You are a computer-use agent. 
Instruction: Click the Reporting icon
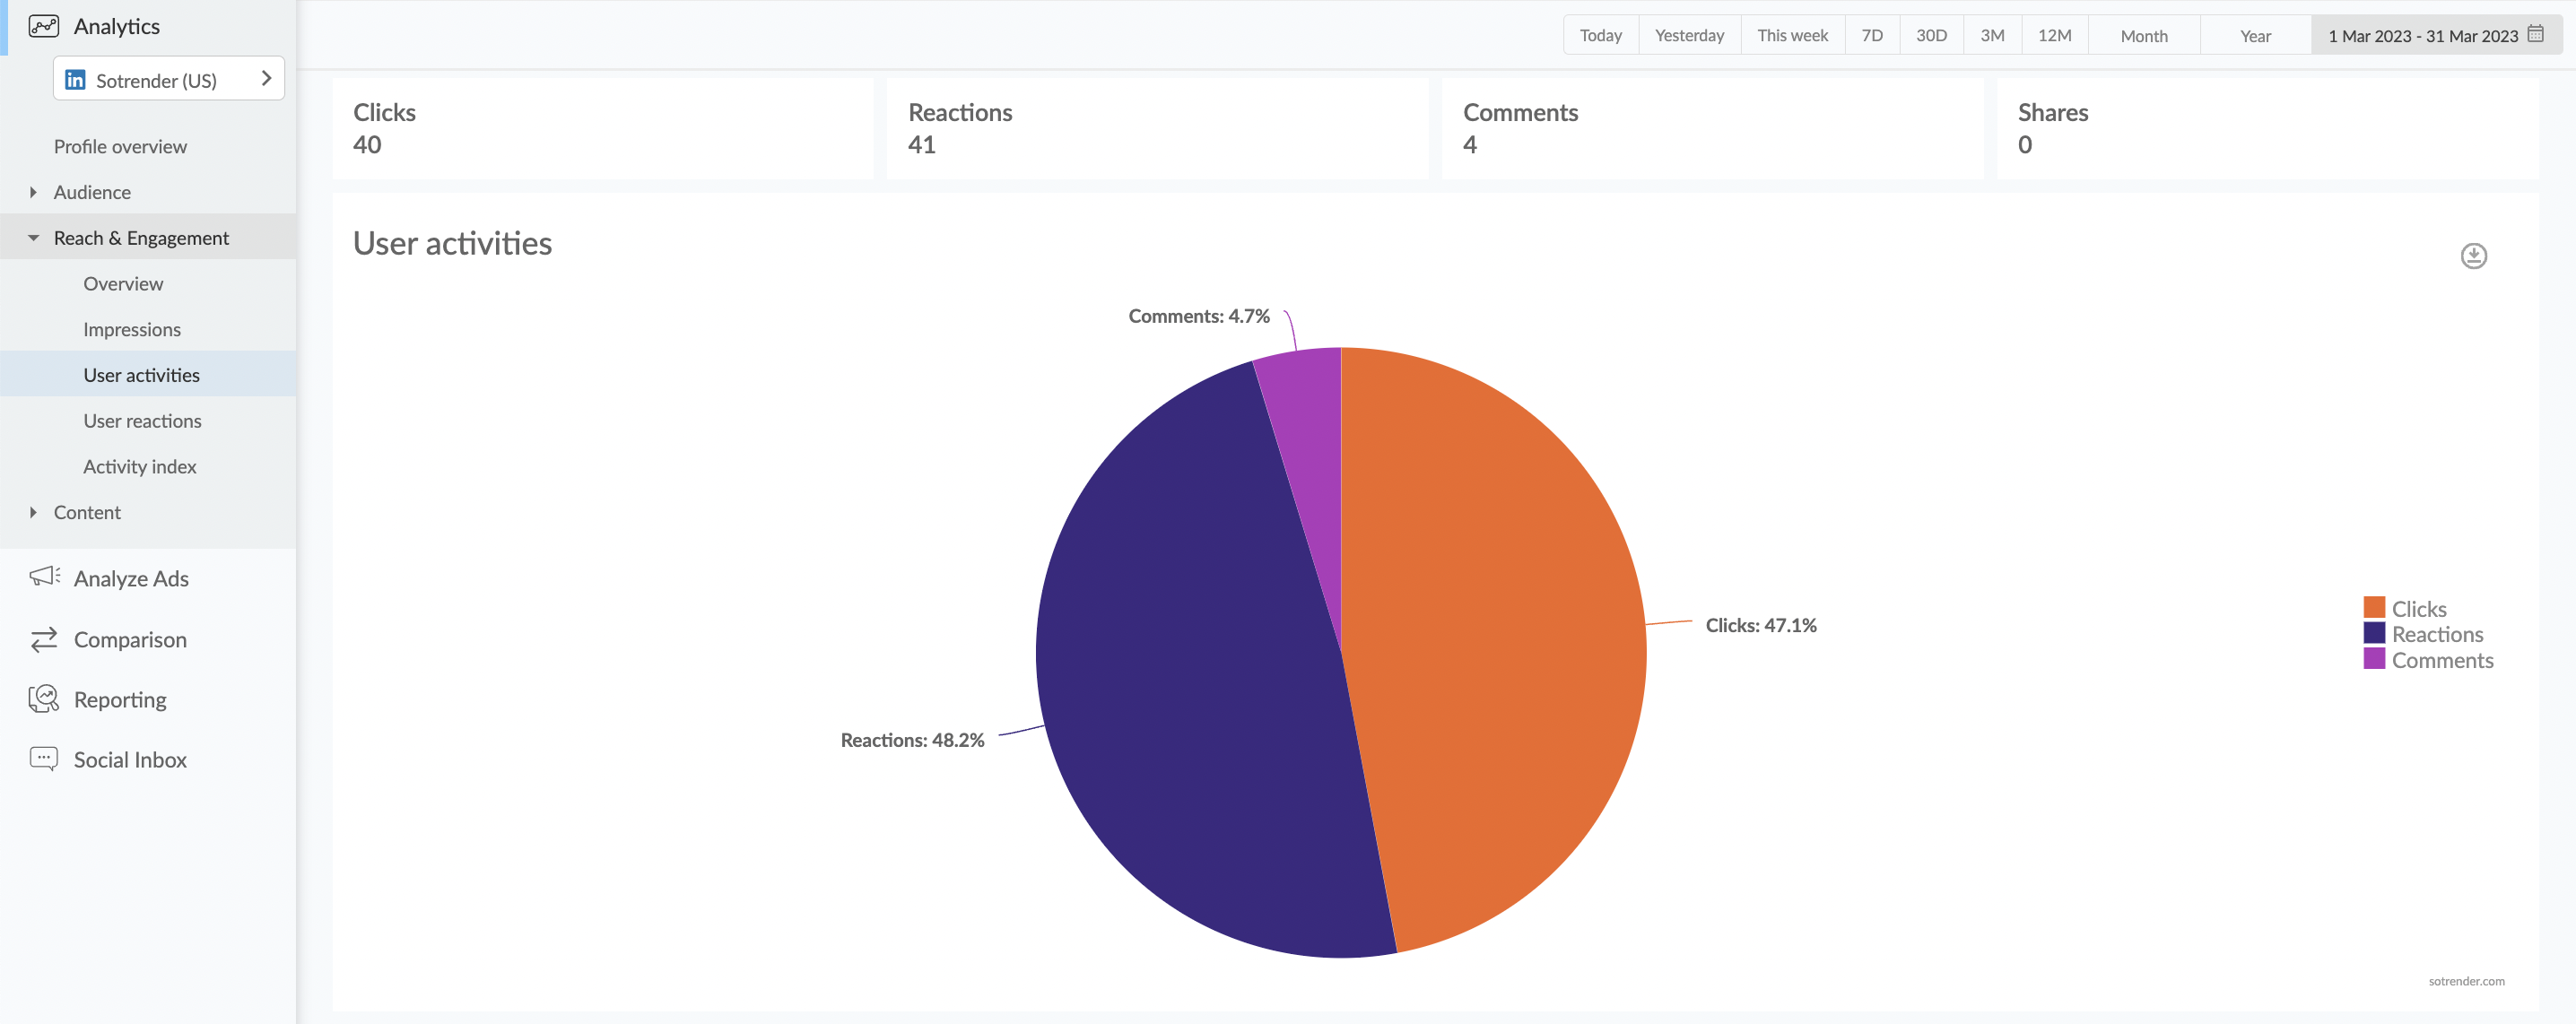(44, 699)
